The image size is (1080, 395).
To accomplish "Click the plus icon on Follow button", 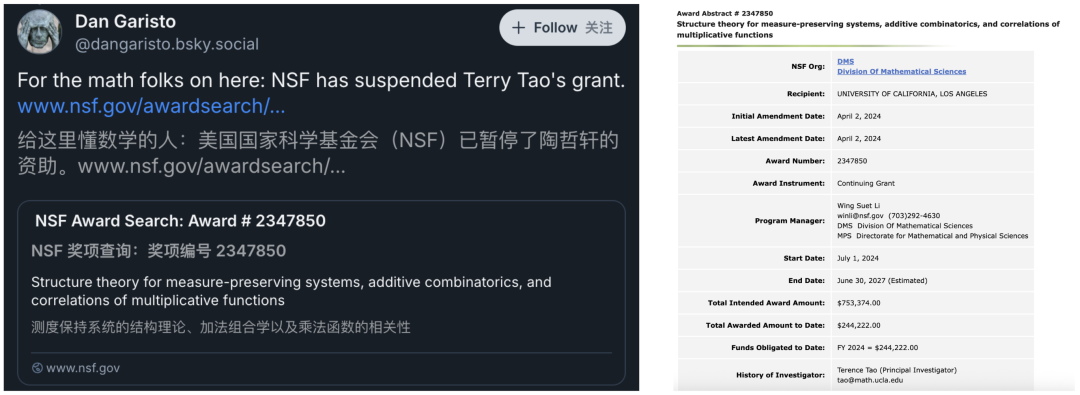I will pyautogui.click(x=518, y=28).
